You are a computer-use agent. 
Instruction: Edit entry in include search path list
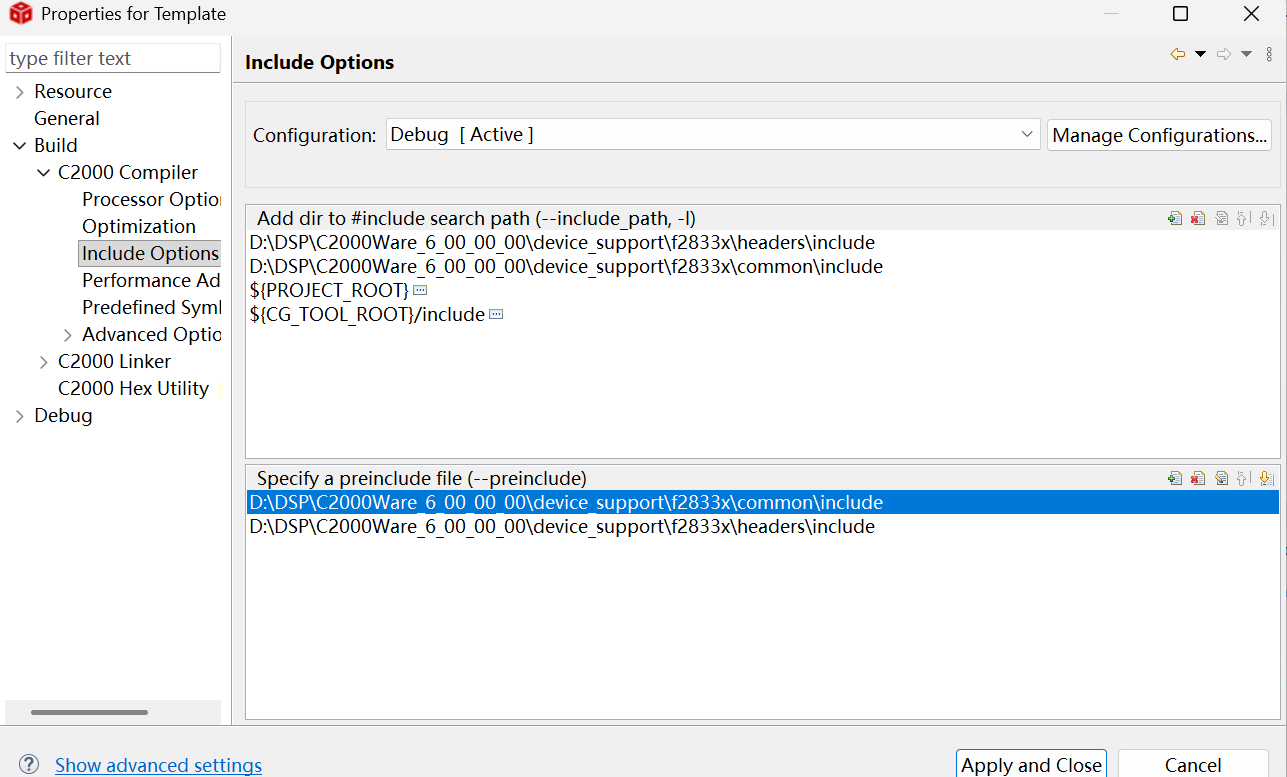[1221, 218]
